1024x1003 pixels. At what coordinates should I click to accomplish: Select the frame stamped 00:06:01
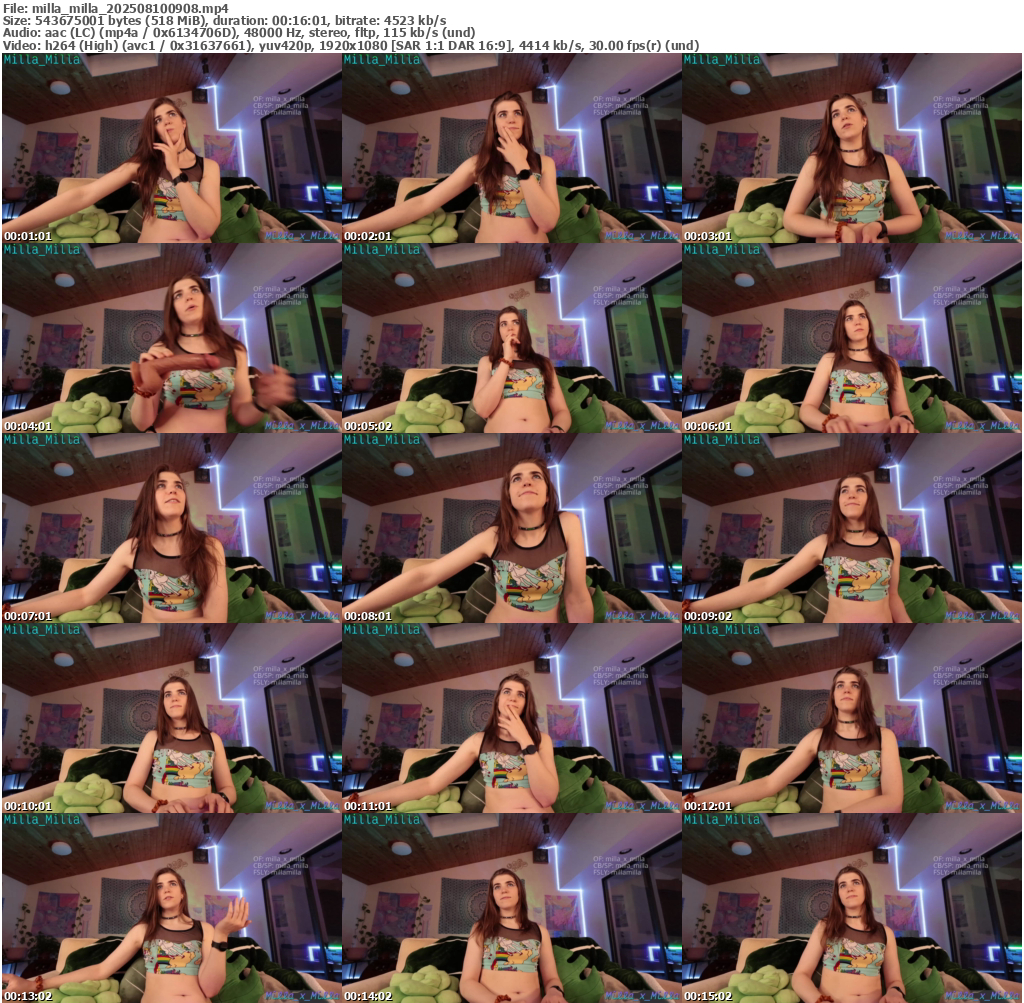point(852,338)
